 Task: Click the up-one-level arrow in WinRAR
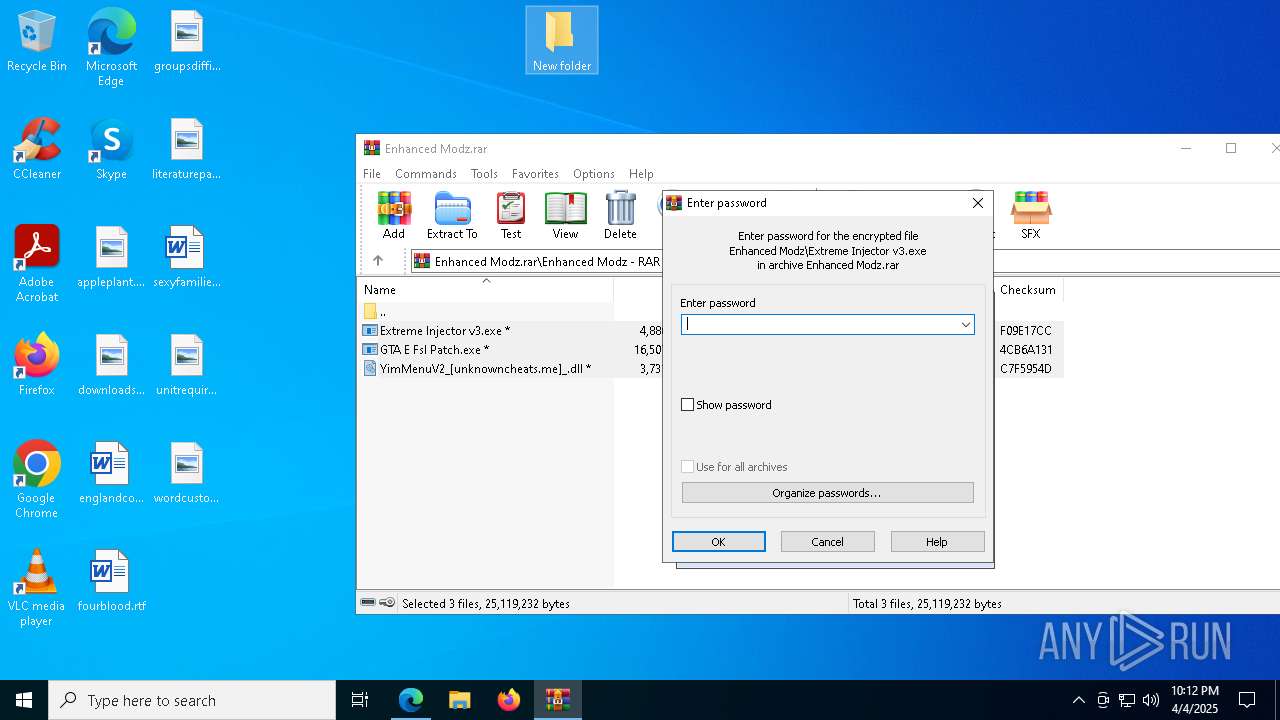point(378,261)
